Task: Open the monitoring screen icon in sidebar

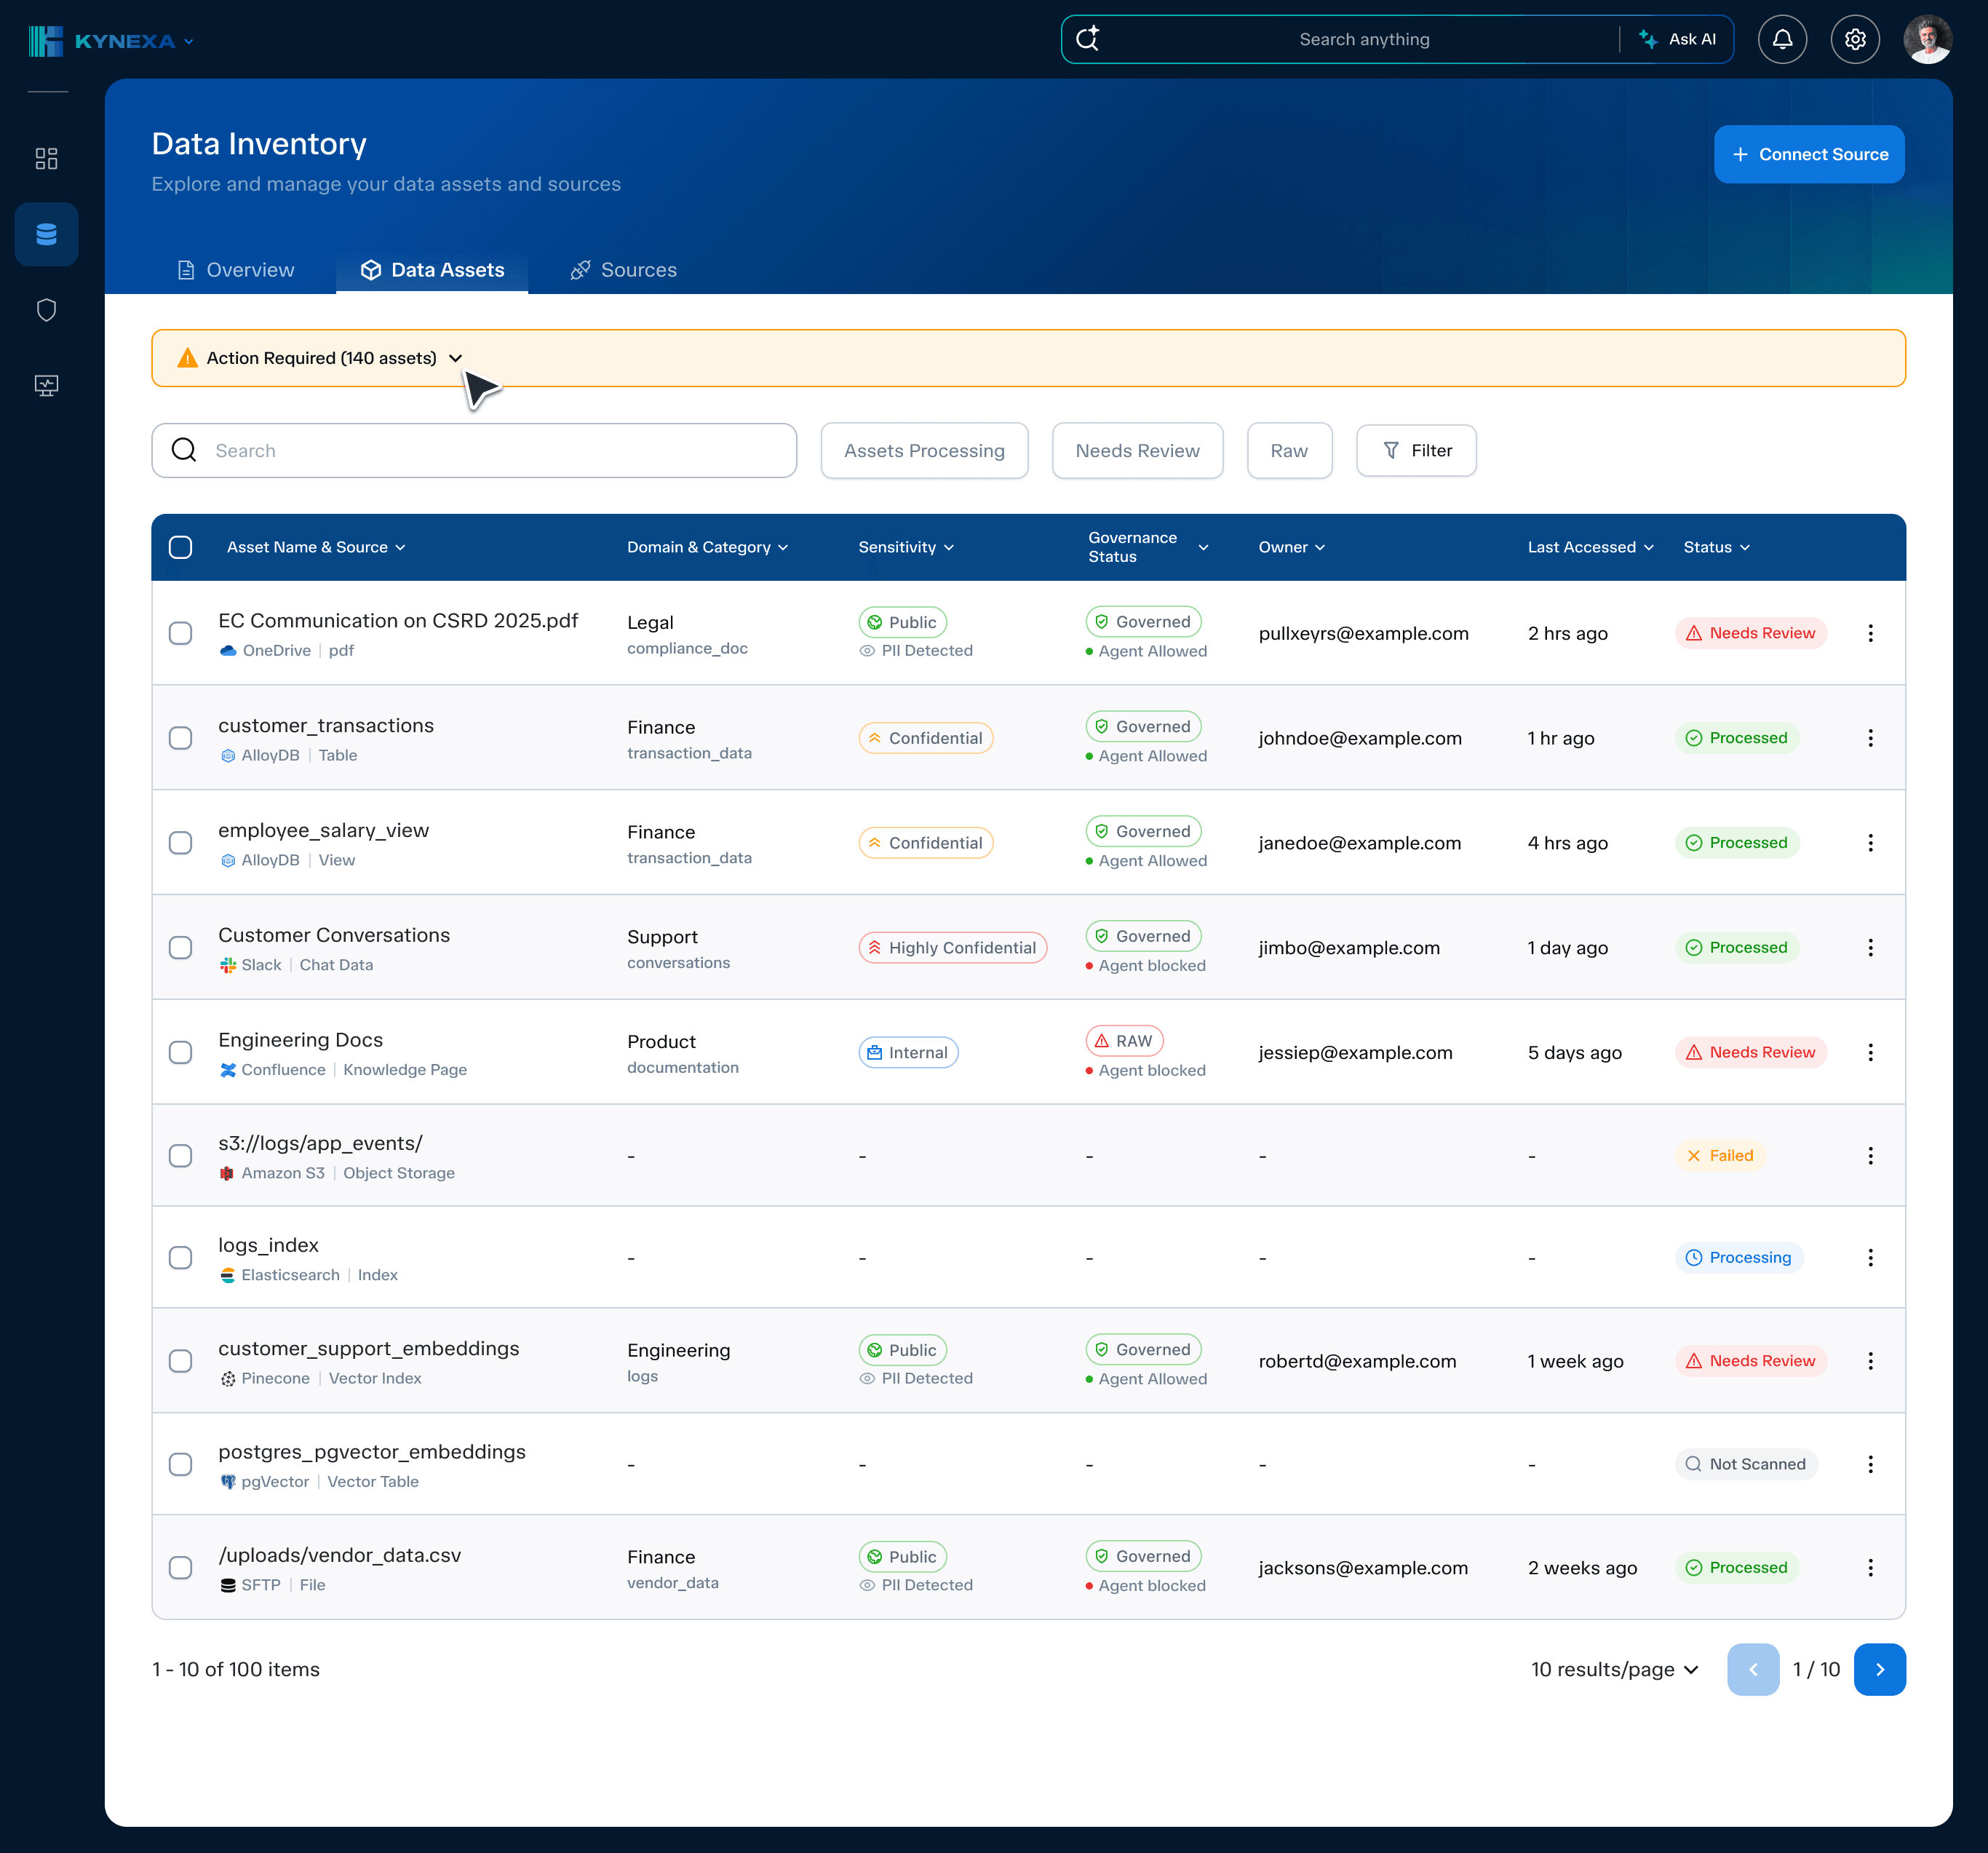Action: tap(46, 385)
